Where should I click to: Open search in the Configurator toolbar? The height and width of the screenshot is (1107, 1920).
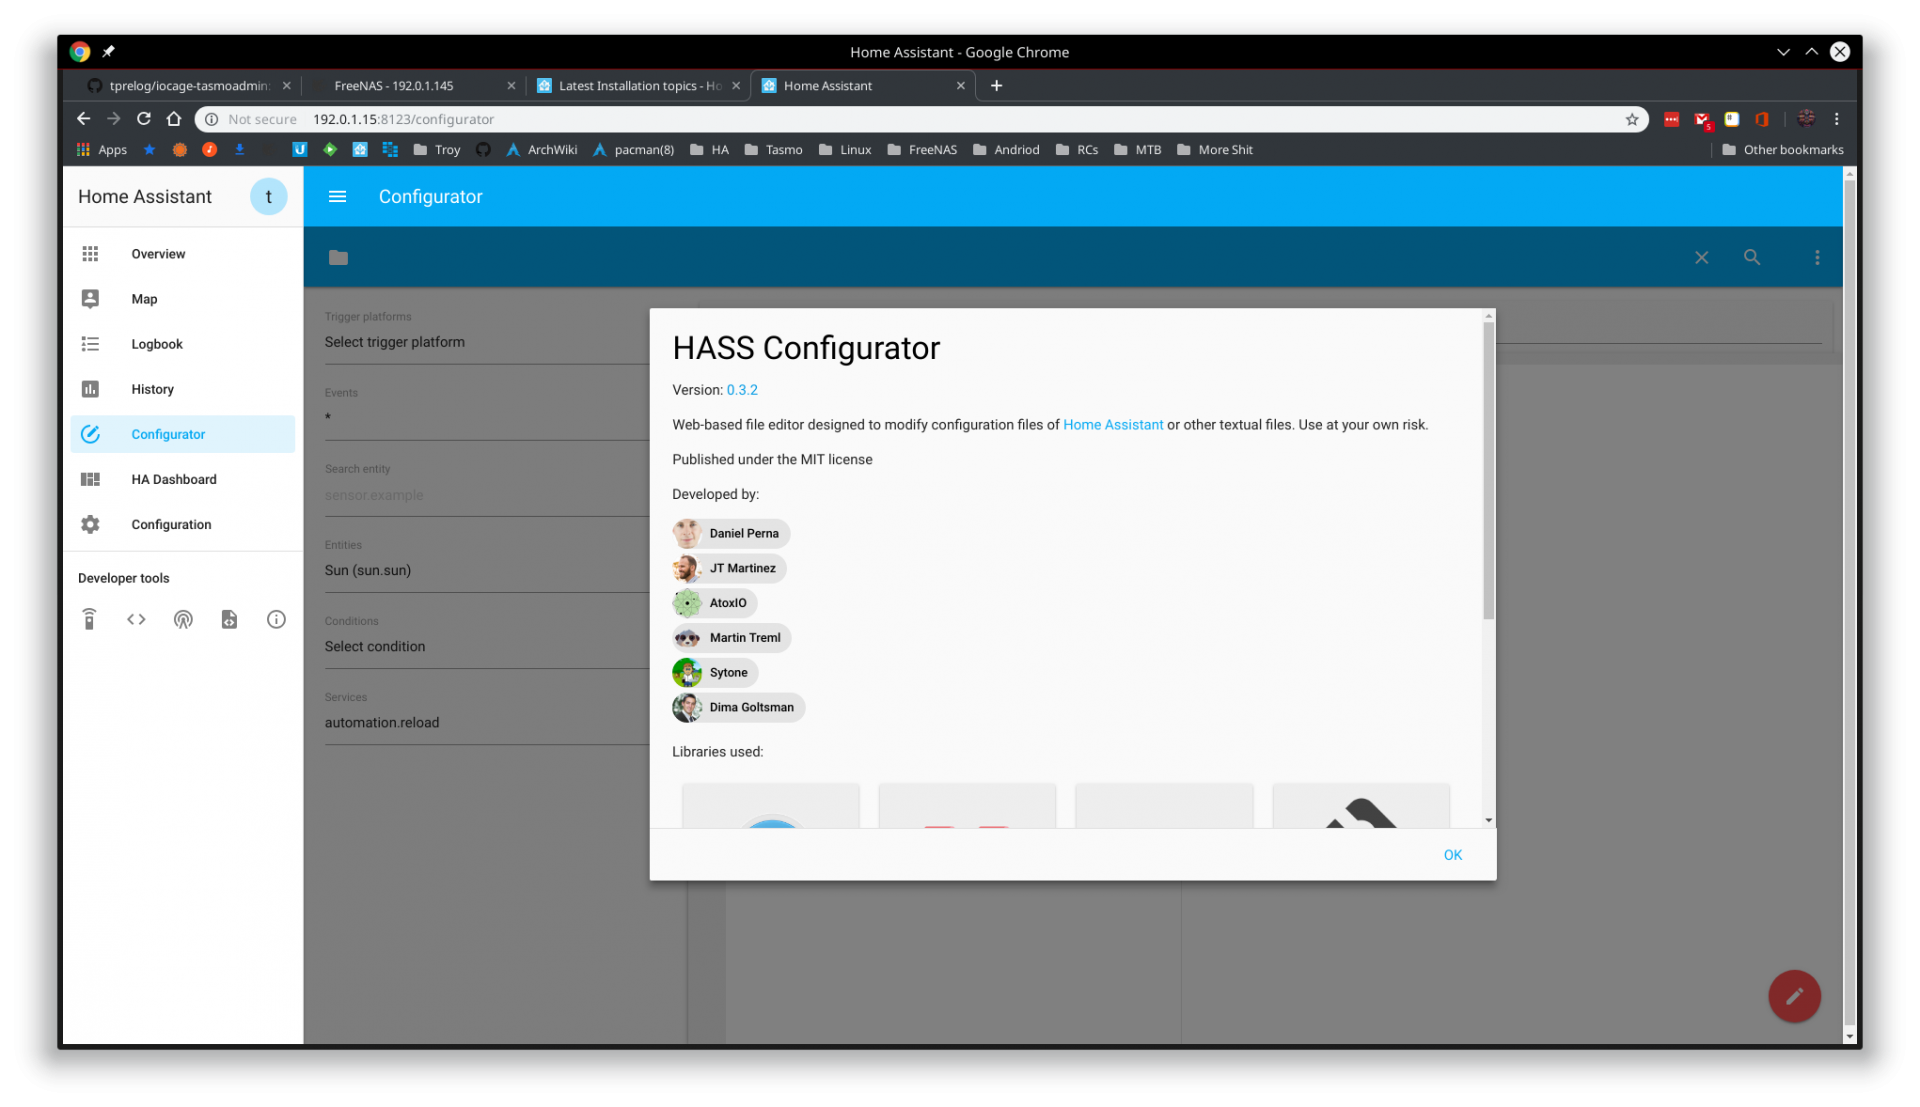coord(1752,258)
